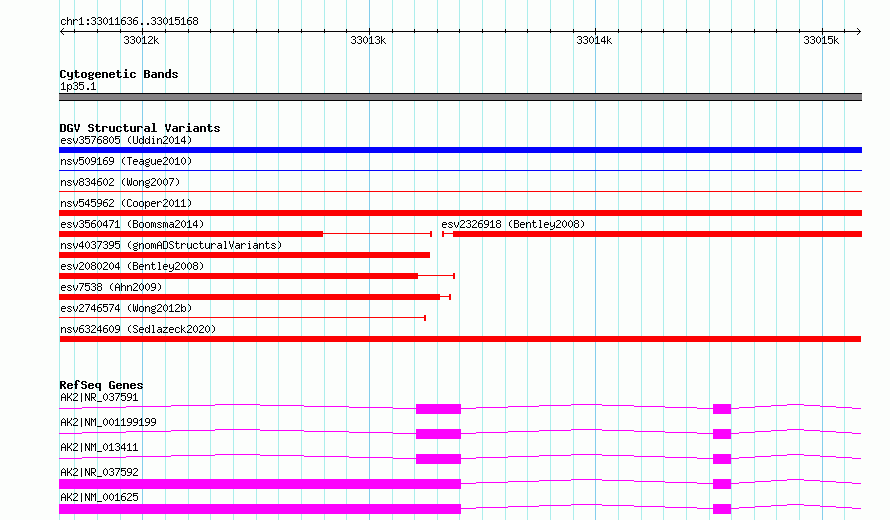Click the AK2|NR_037591 transcript label
Image resolution: width=890 pixels, height=520 pixels.
(x=99, y=397)
